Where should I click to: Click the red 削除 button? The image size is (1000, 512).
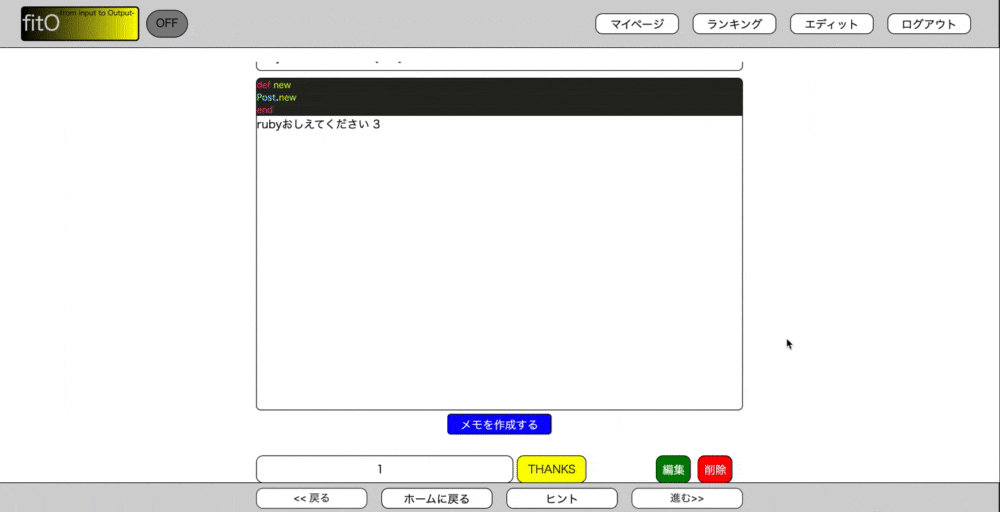[716, 470]
